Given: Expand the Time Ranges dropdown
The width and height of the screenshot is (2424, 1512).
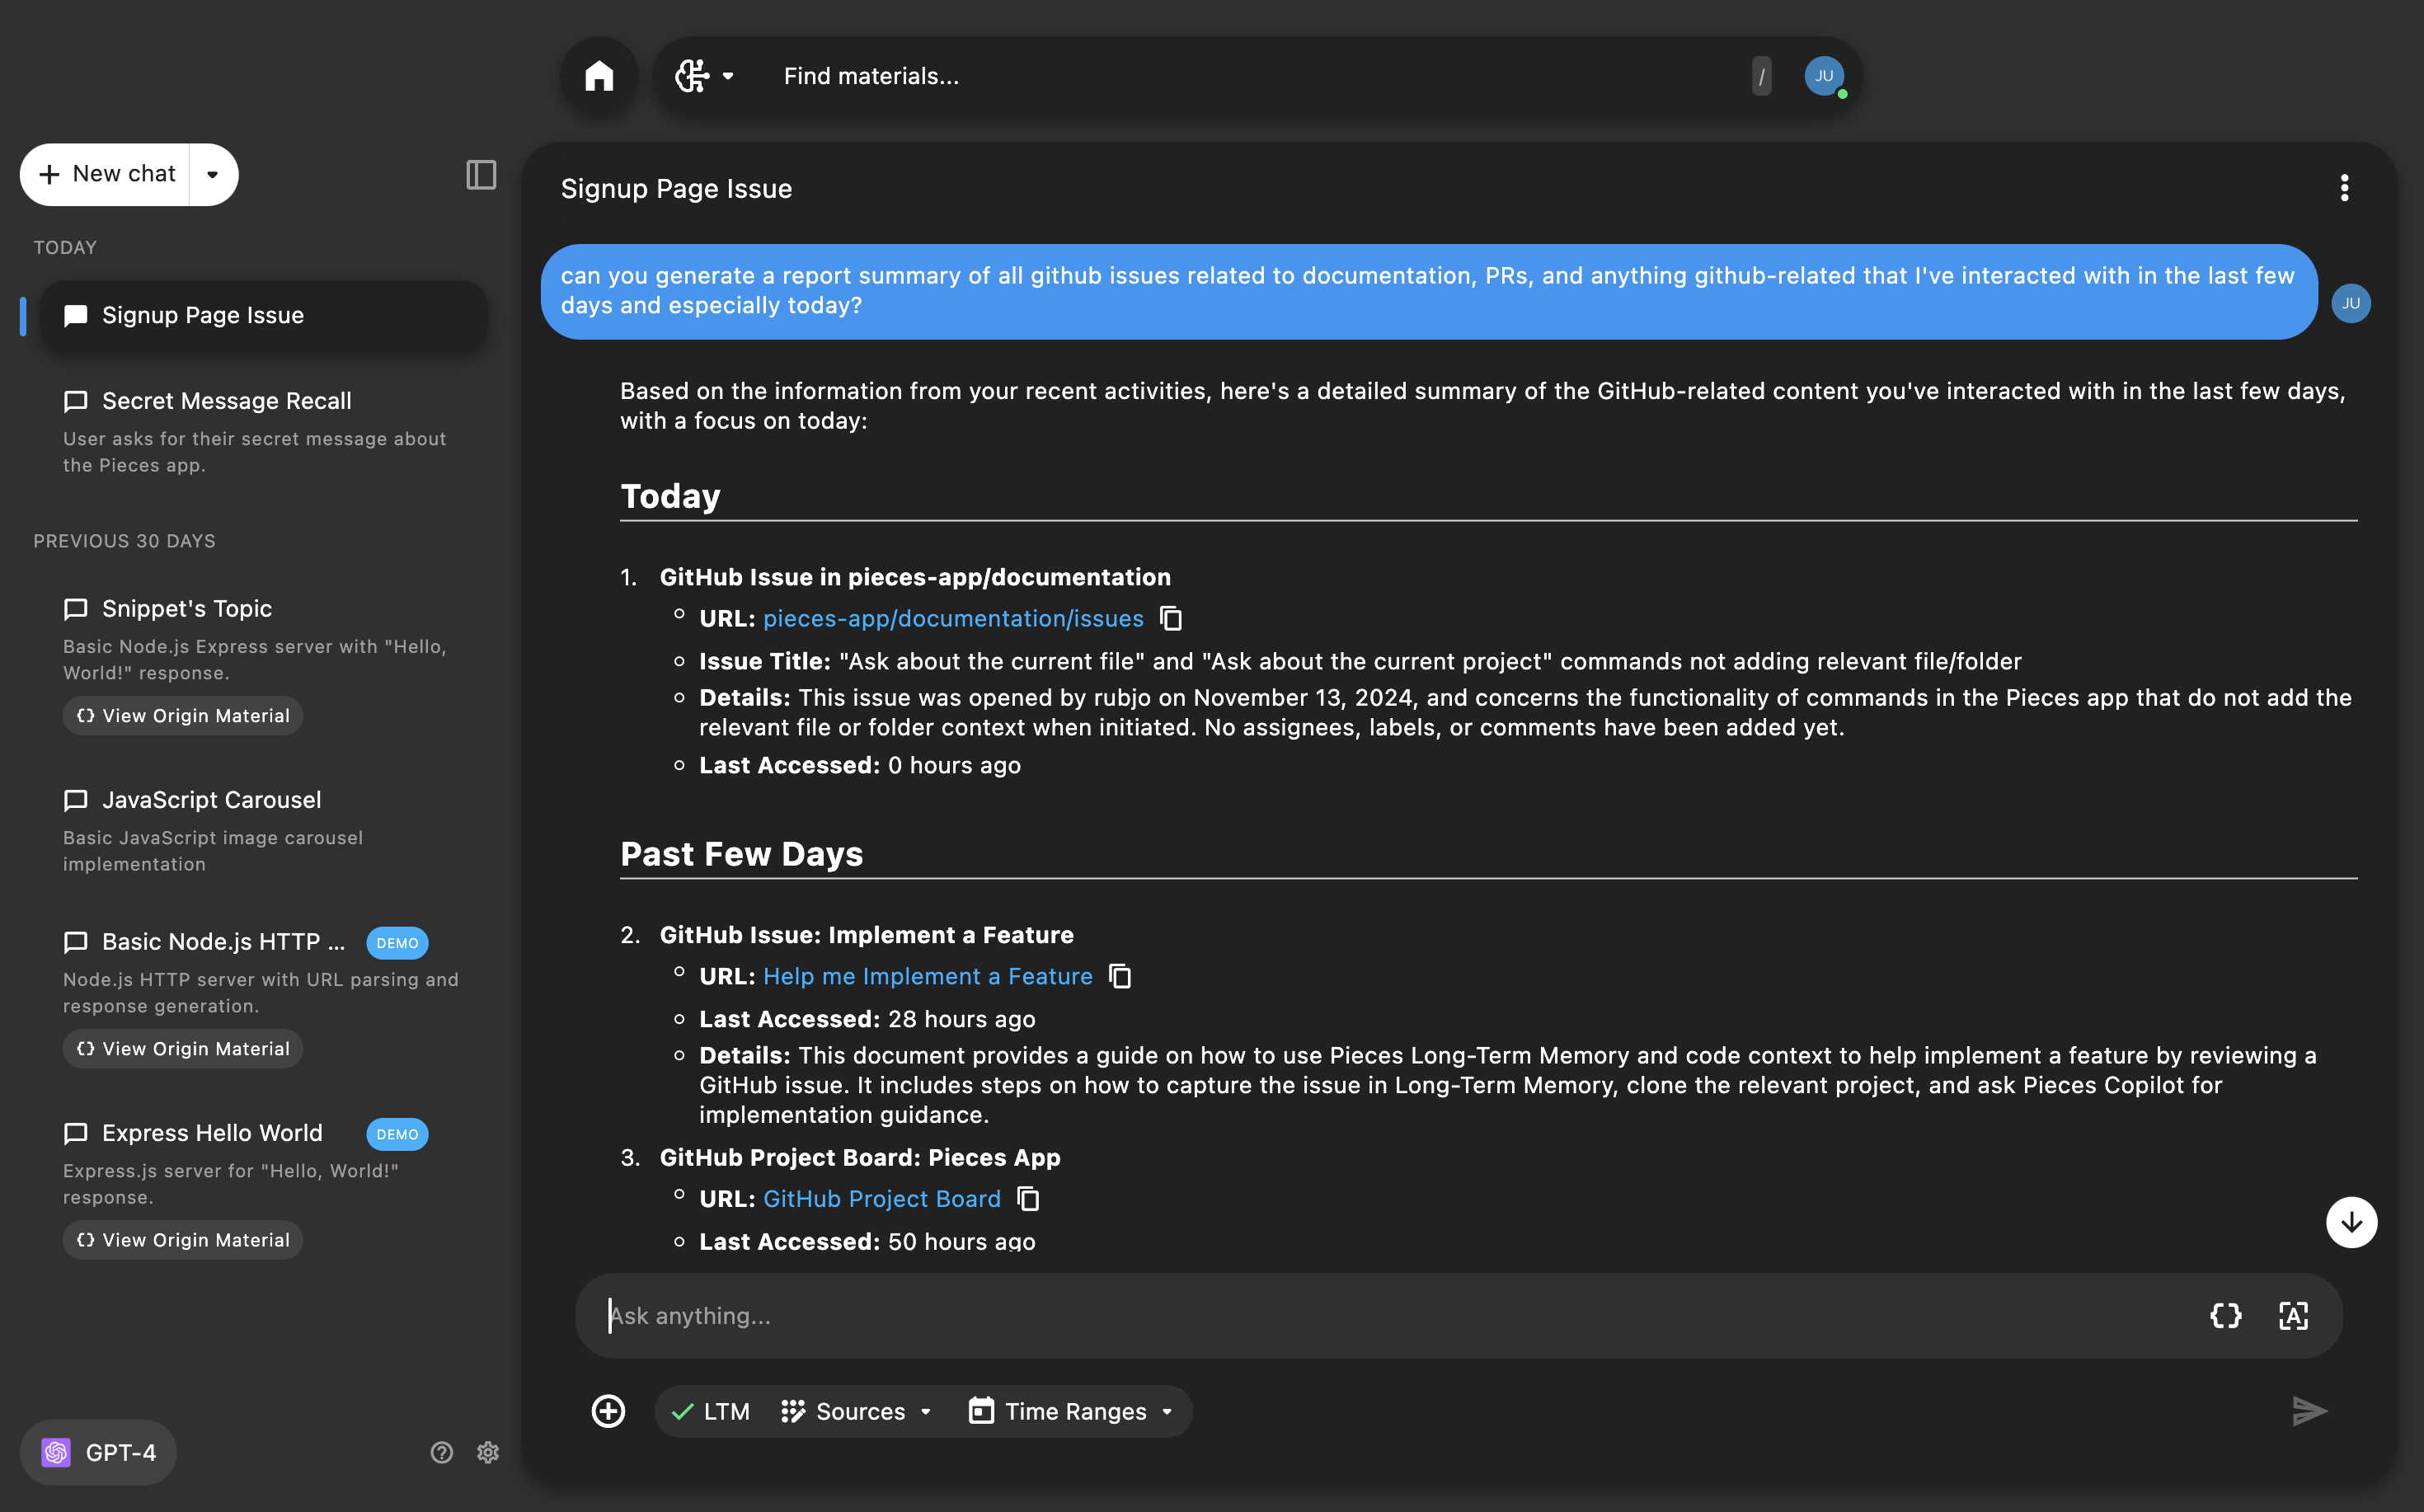Looking at the screenshot, I should click(x=1072, y=1412).
